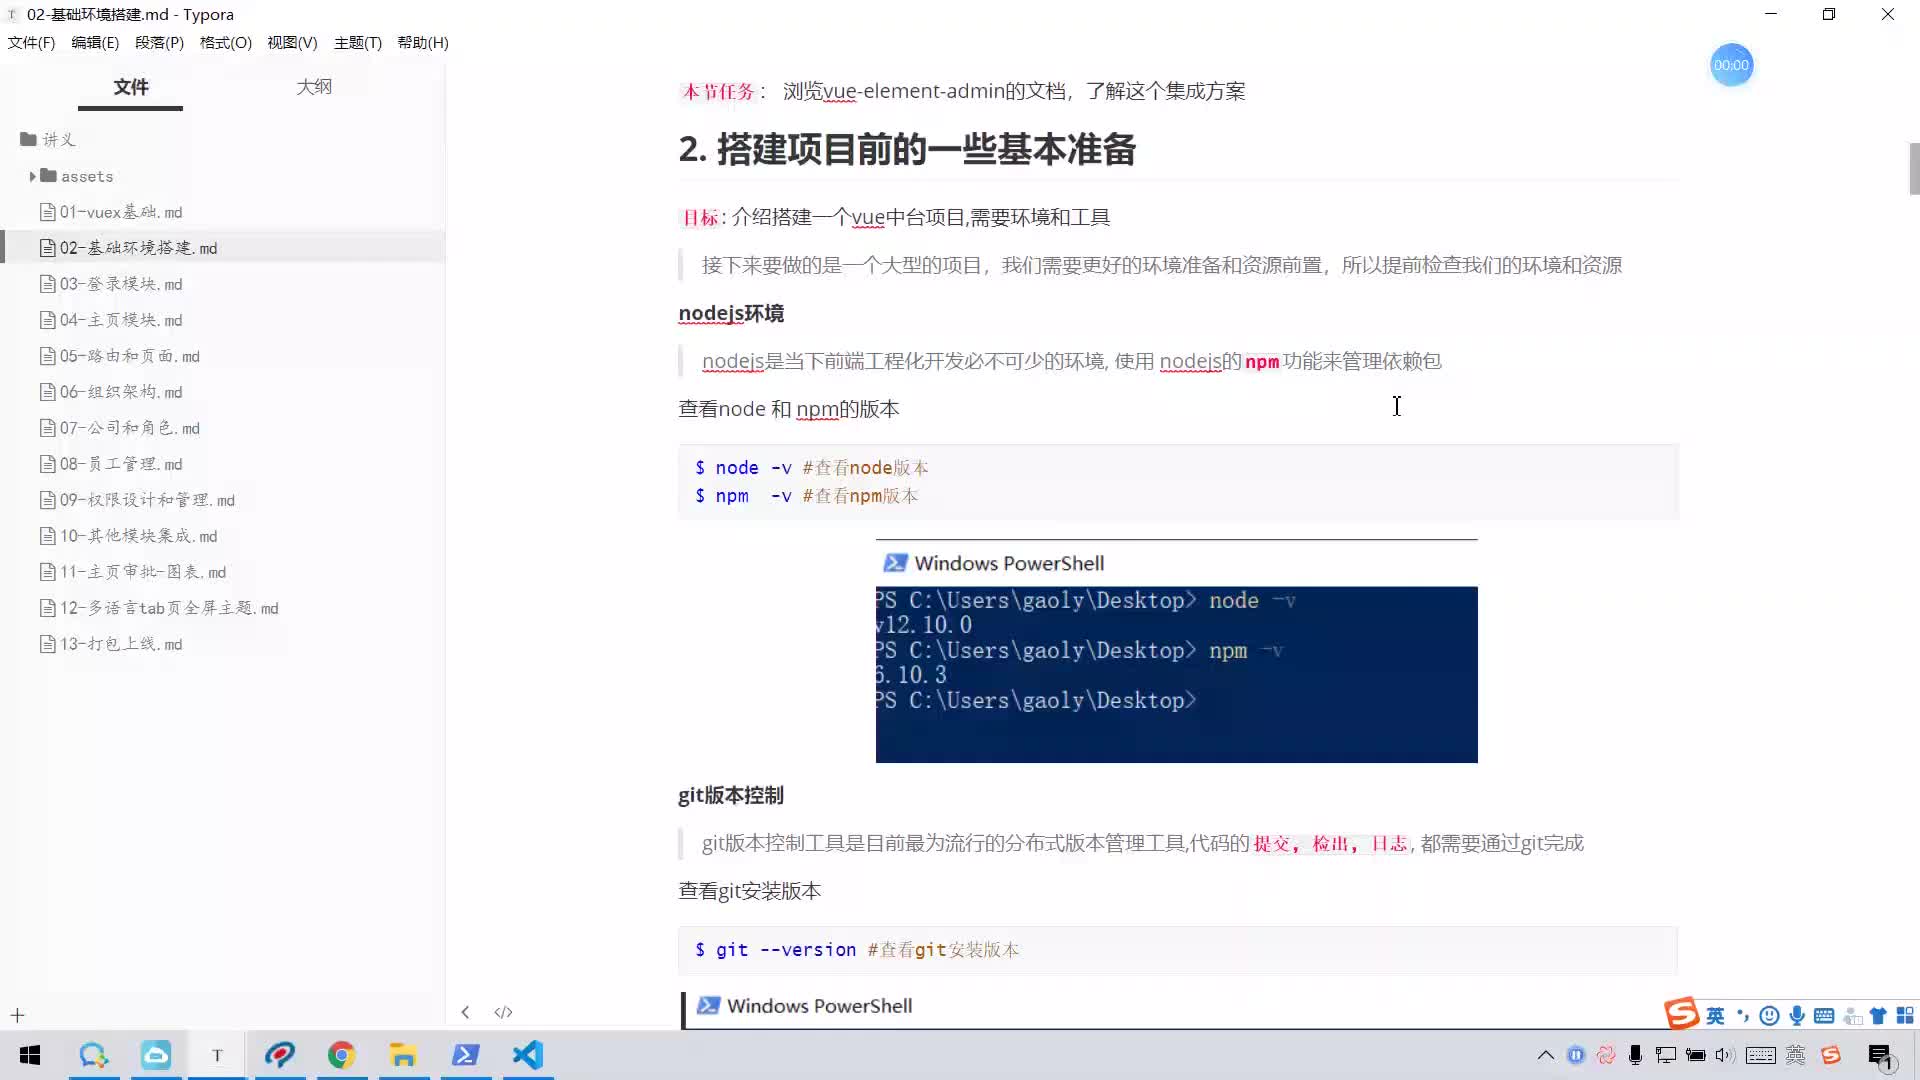Click the network monitor tray icon
Viewport: 1920px width, 1080px height.
click(1666, 1055)
